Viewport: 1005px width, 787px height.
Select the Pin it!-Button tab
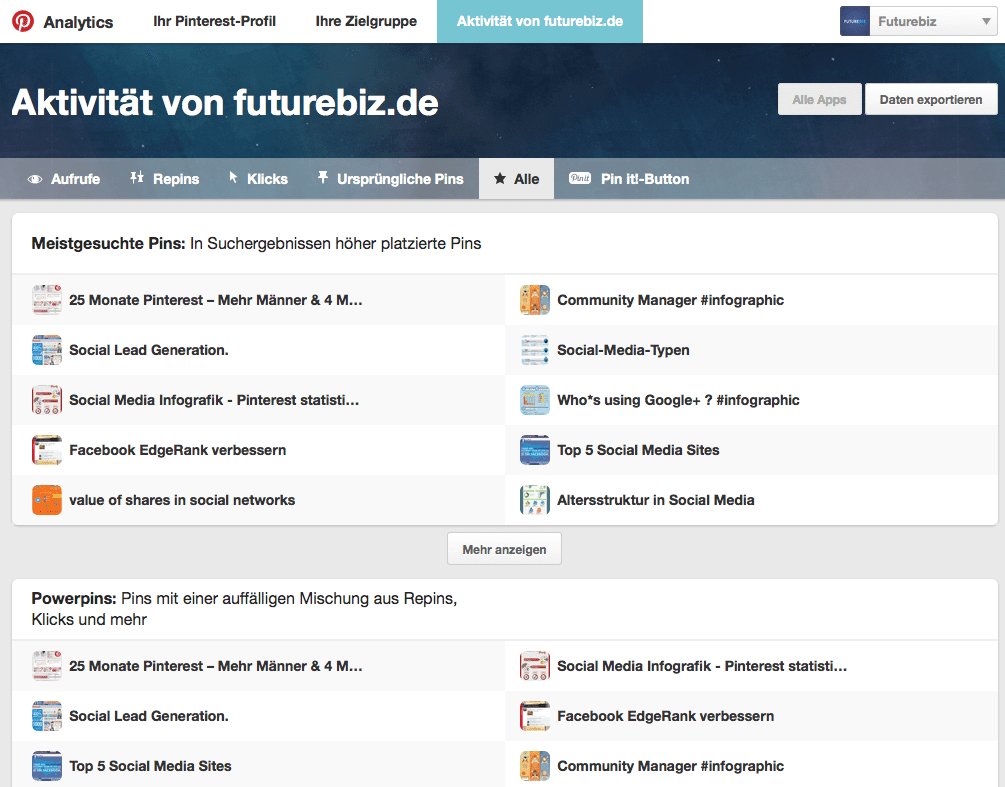tap(629, 179)
